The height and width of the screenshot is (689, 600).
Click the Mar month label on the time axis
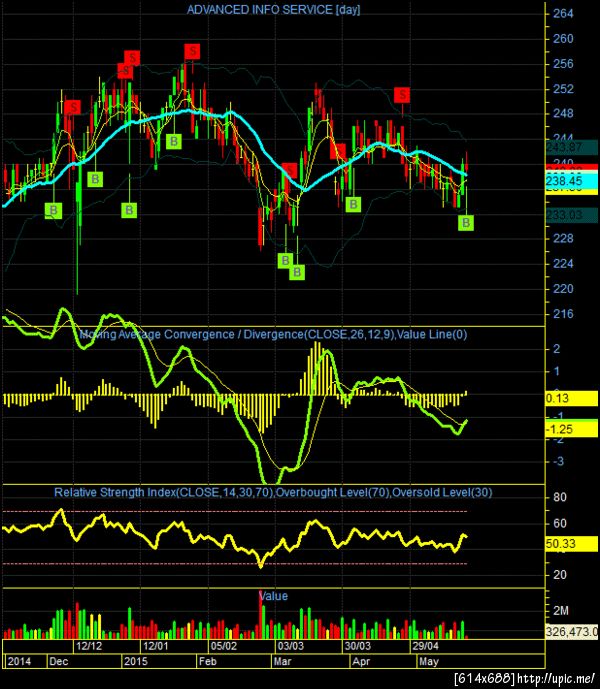coord(282,661)
